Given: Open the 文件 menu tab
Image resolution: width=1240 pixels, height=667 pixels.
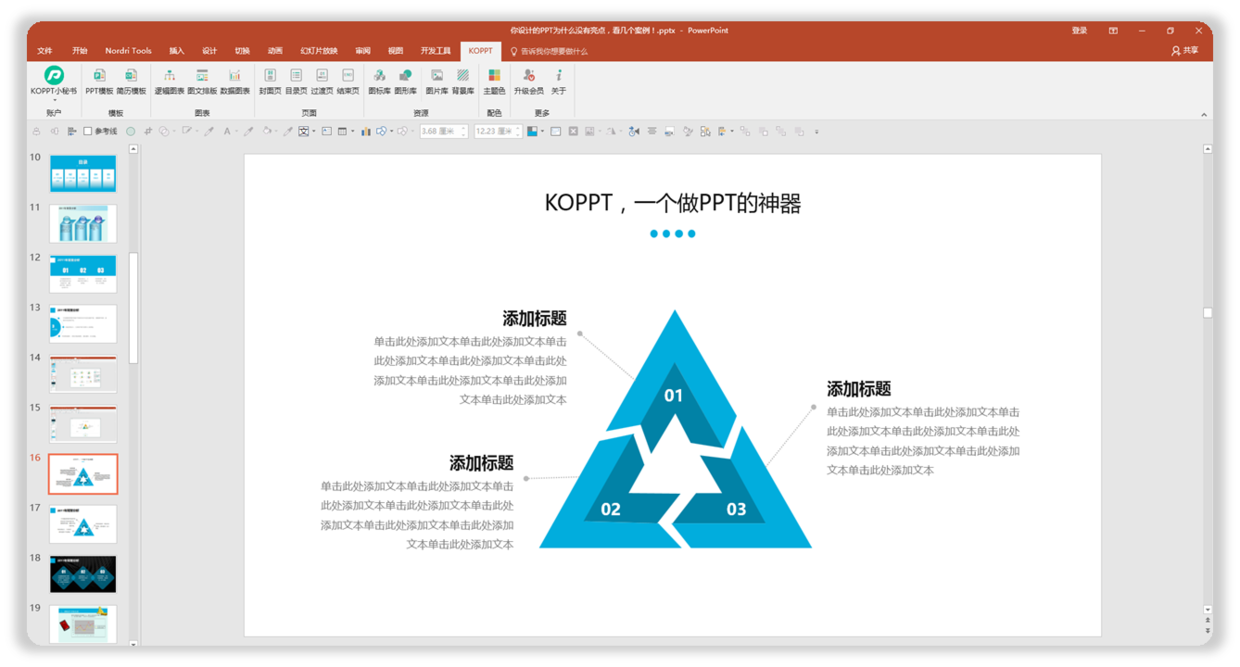Looking at the screenshot, I should pyautogui.click(x=45, y=51).
